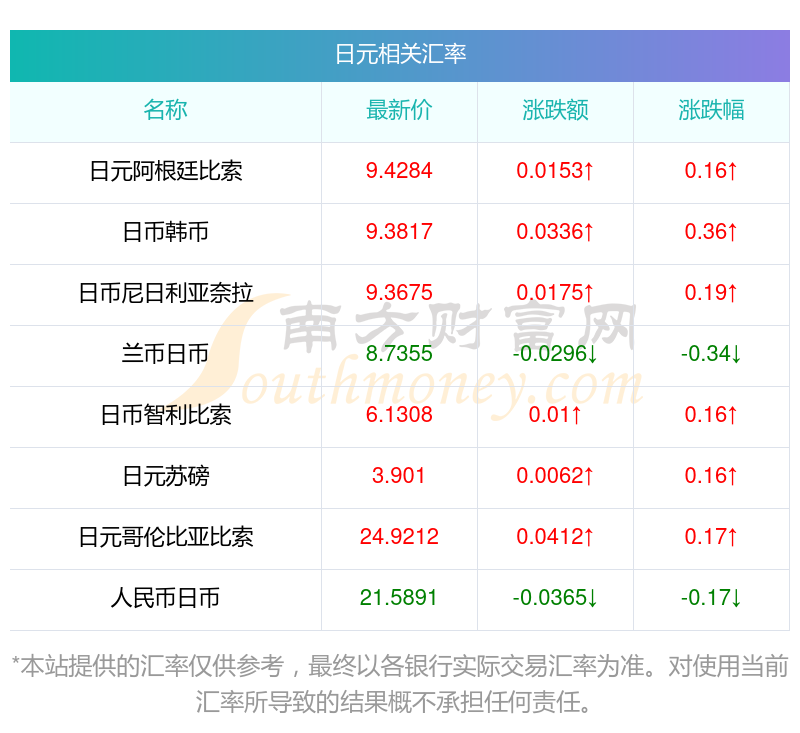The image size is (800, 733).
Task: Select the row name 兰币日币
Action: (165, 354)
